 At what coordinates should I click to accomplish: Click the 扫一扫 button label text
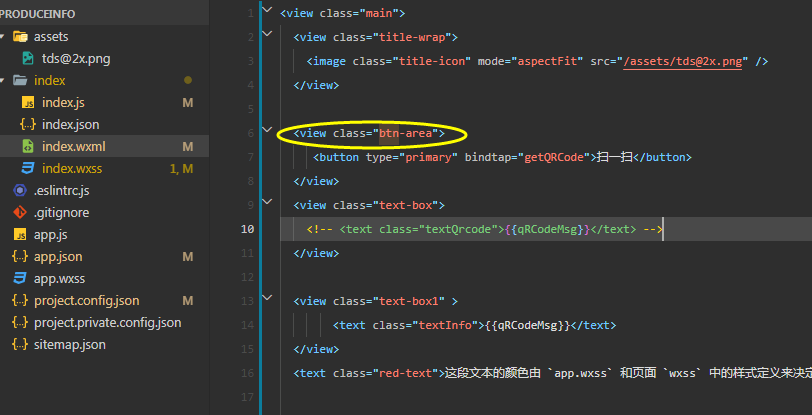coord(615,157)
